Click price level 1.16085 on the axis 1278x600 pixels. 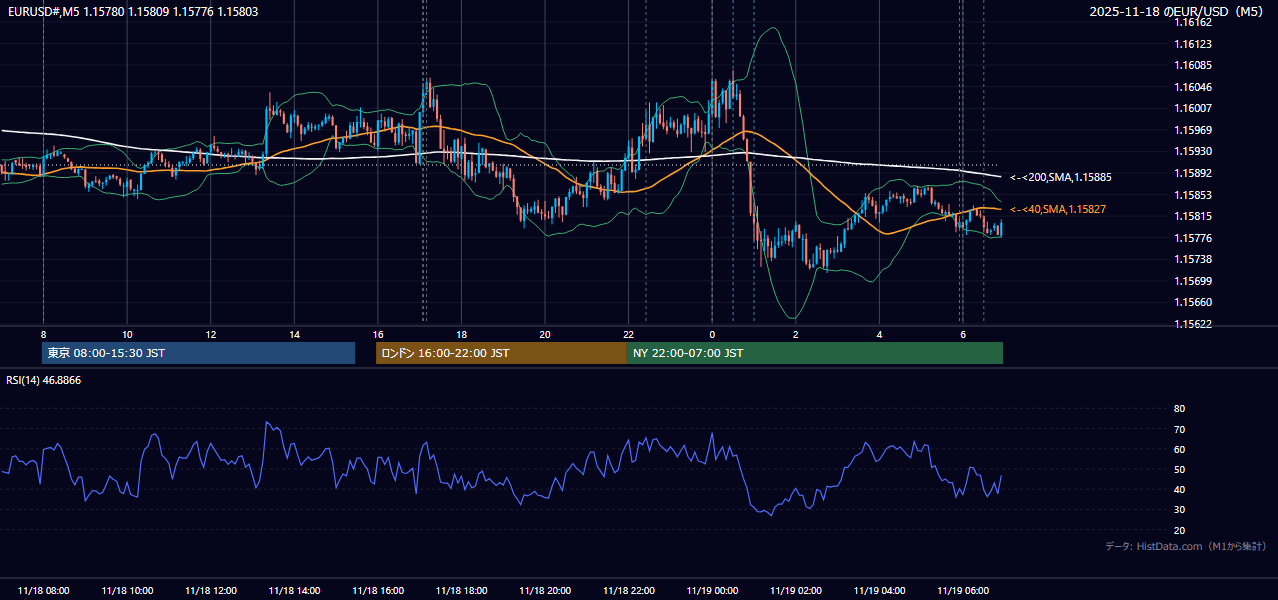coord(1193,66)
